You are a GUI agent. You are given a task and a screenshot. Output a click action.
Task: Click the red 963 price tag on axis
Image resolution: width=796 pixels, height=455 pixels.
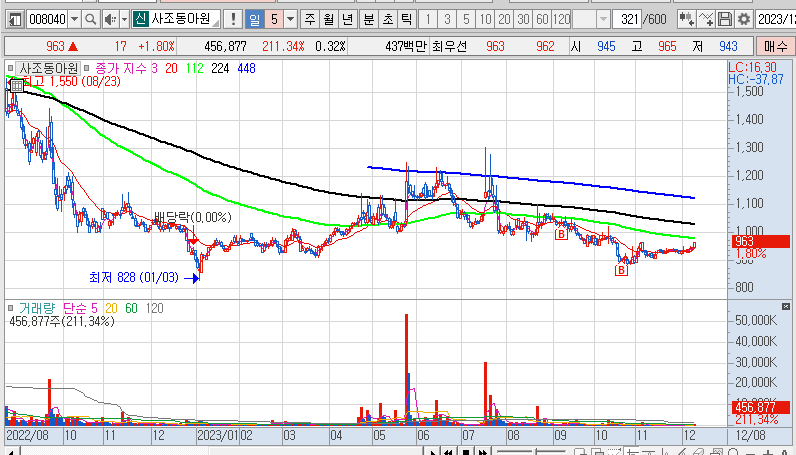pos(760,241)
